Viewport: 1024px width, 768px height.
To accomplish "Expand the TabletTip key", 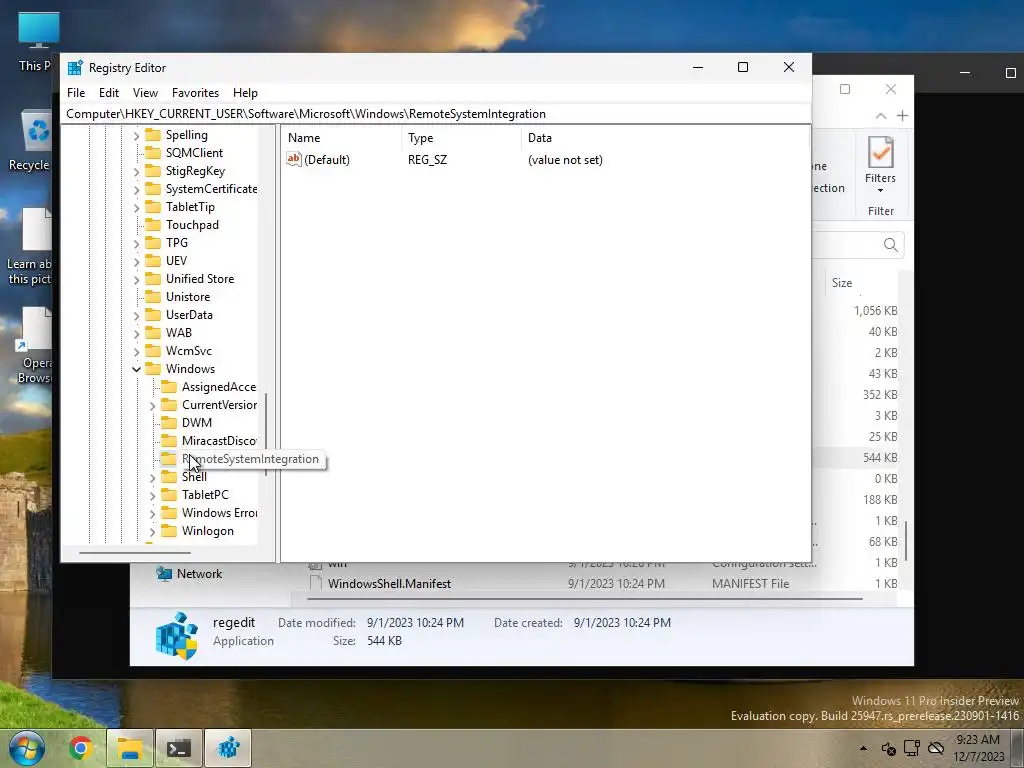I will tap(136, 207).
